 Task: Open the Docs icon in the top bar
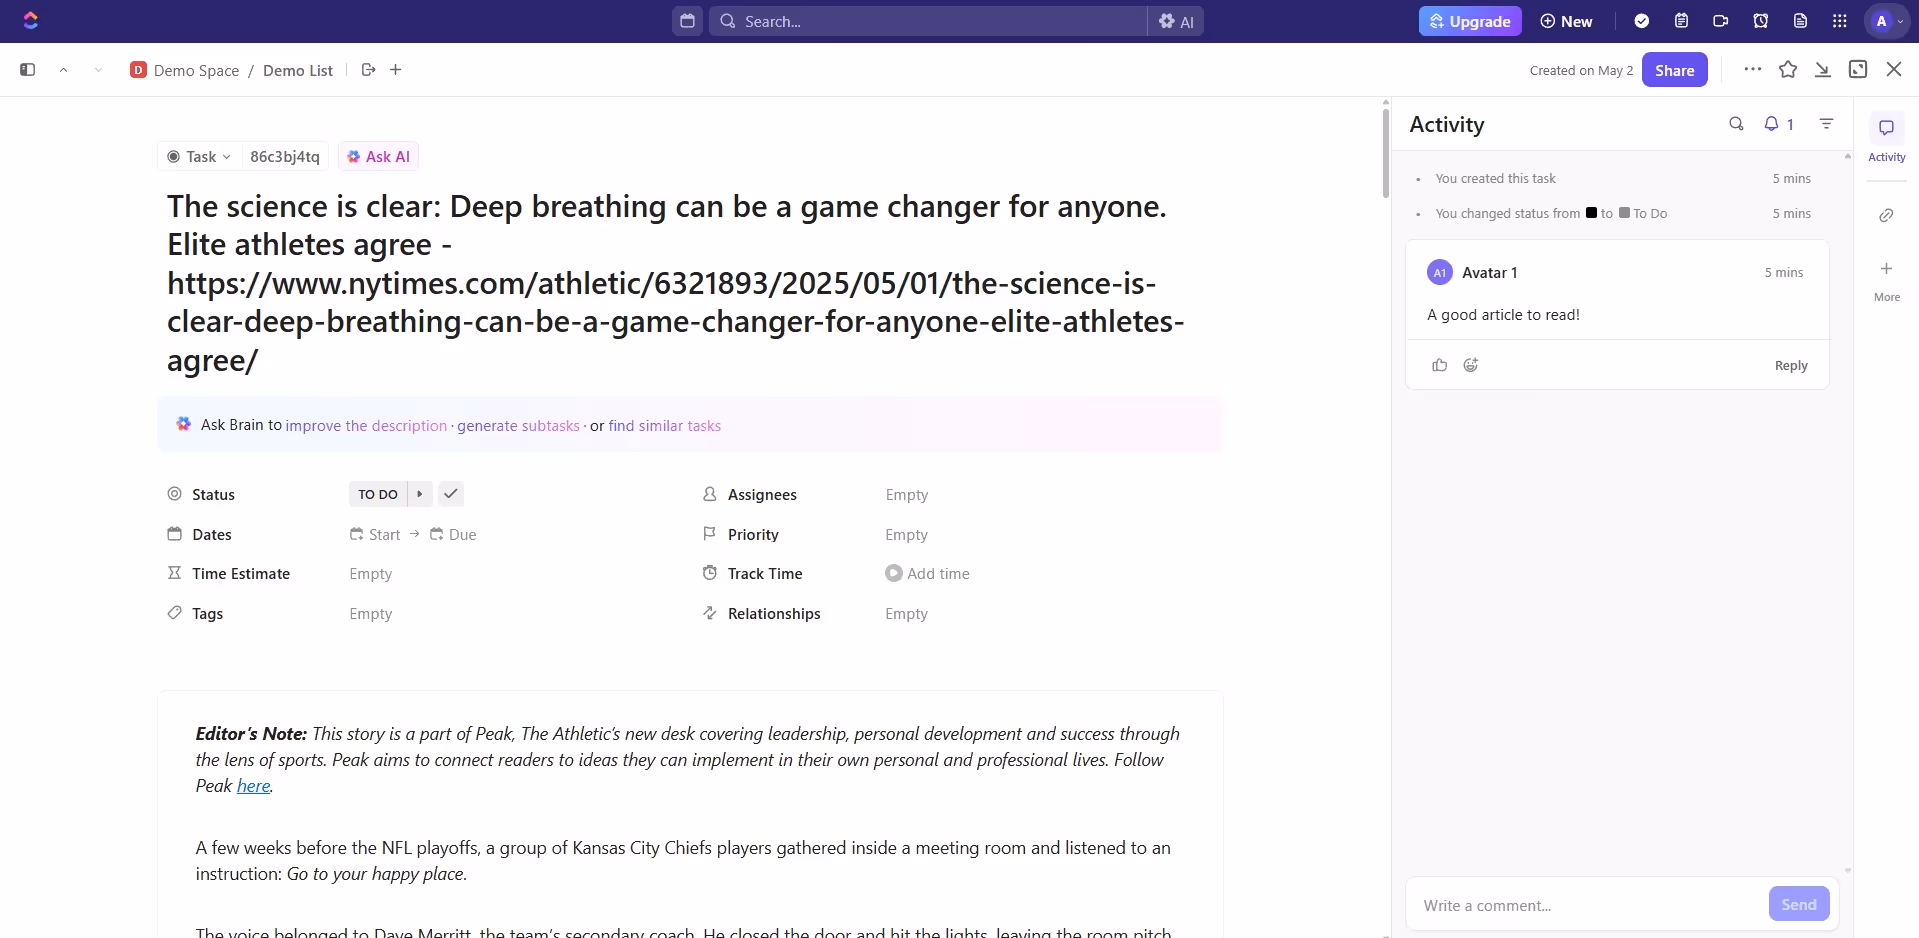click(1800, 20)
